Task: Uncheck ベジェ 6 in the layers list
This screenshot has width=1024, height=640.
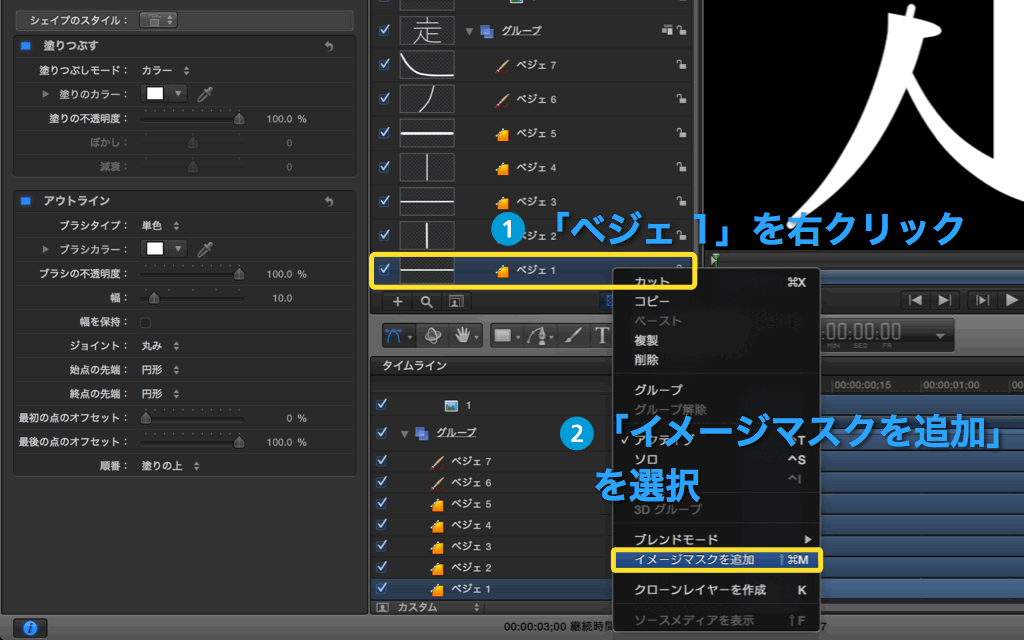Action: [384, 98]
